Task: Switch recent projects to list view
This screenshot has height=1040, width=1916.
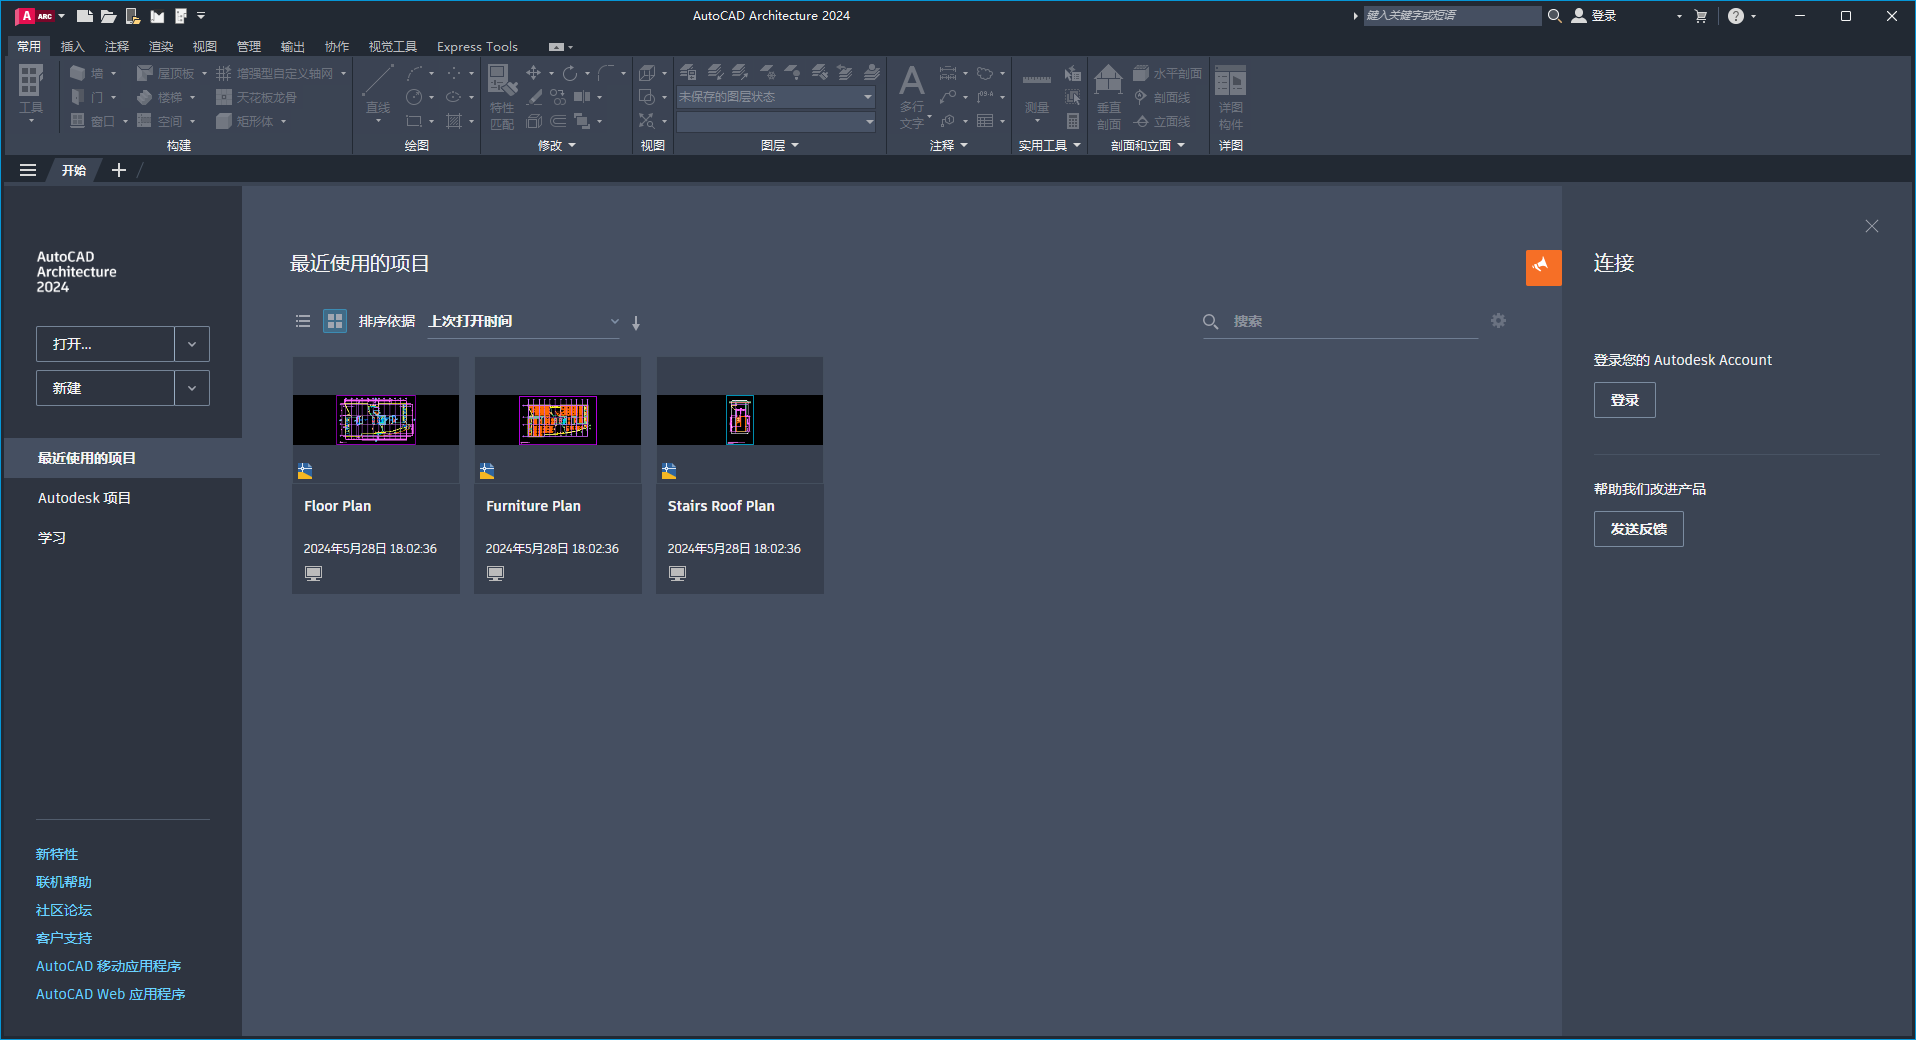Action: 303,321
